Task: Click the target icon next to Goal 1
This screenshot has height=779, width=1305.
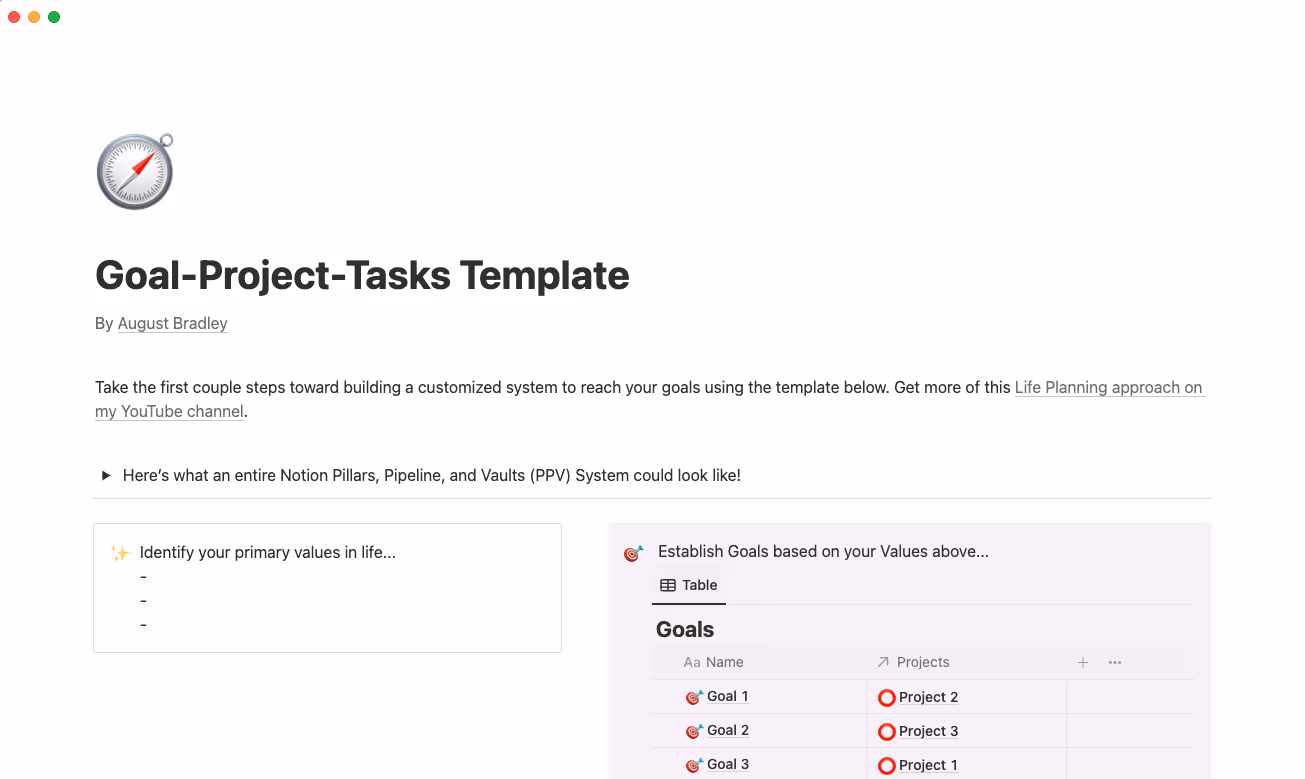Action: click(x=695, y=696)
